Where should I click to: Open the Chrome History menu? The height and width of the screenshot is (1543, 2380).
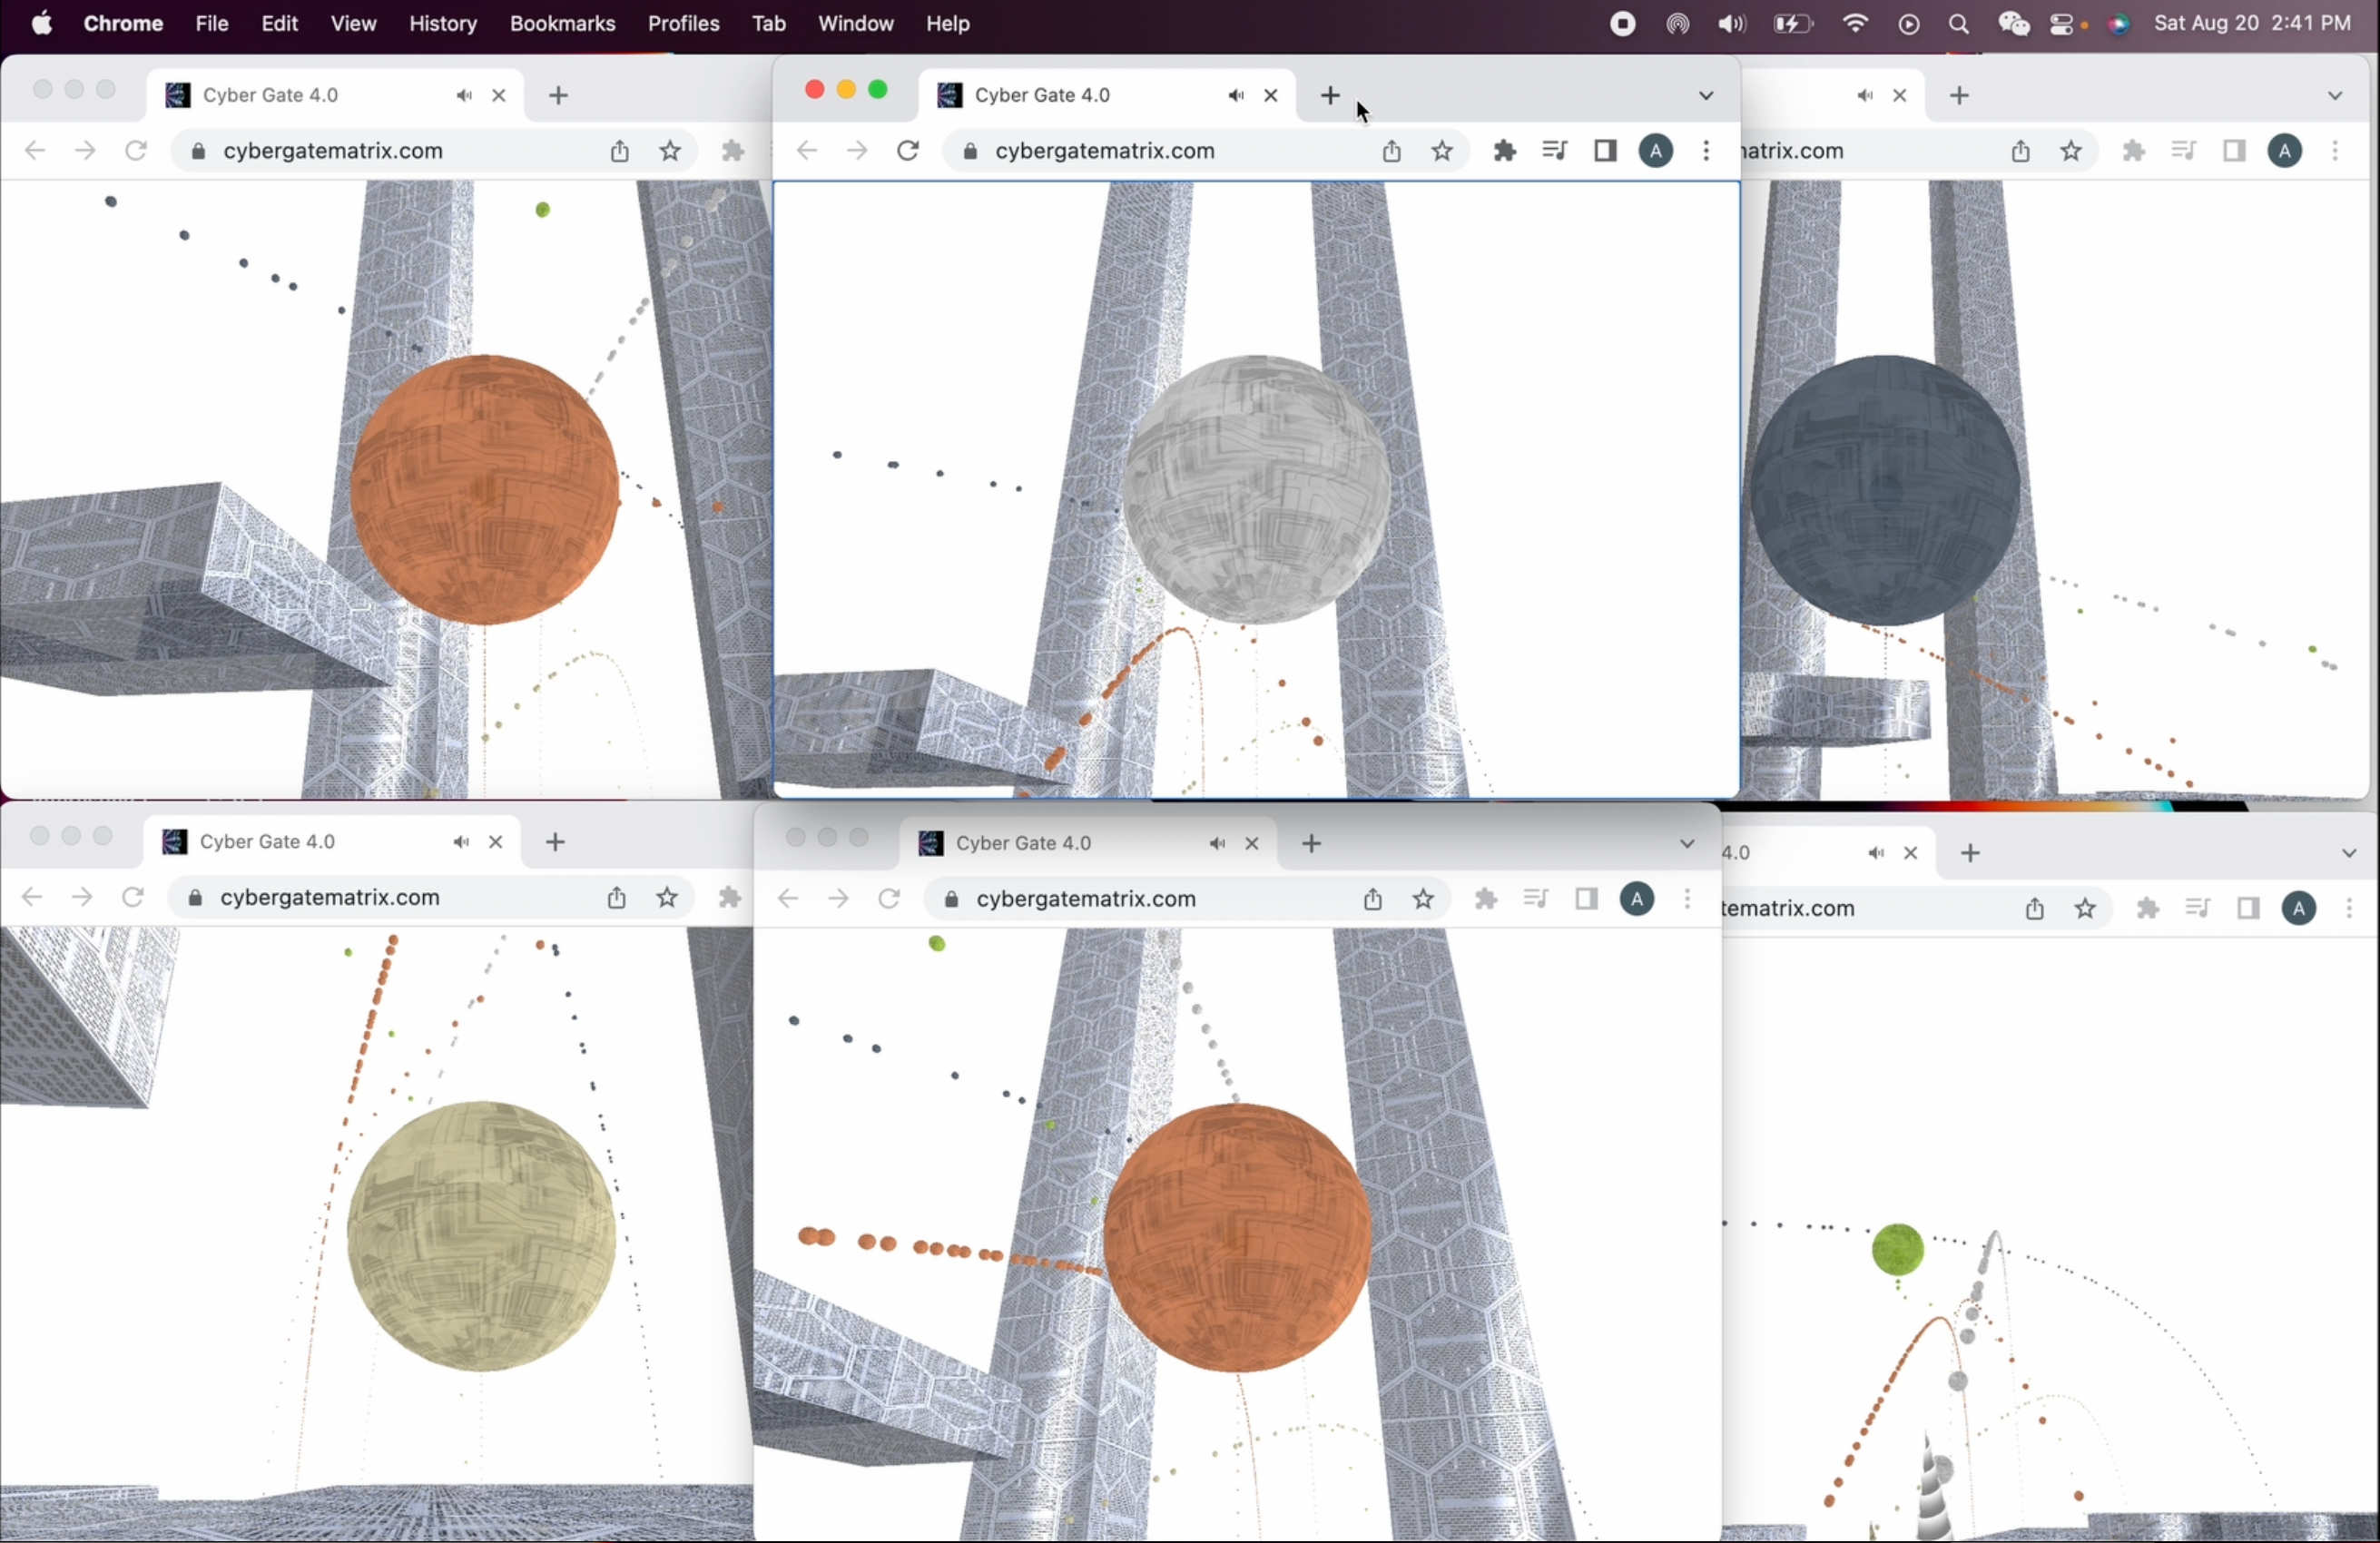point(442,23)
